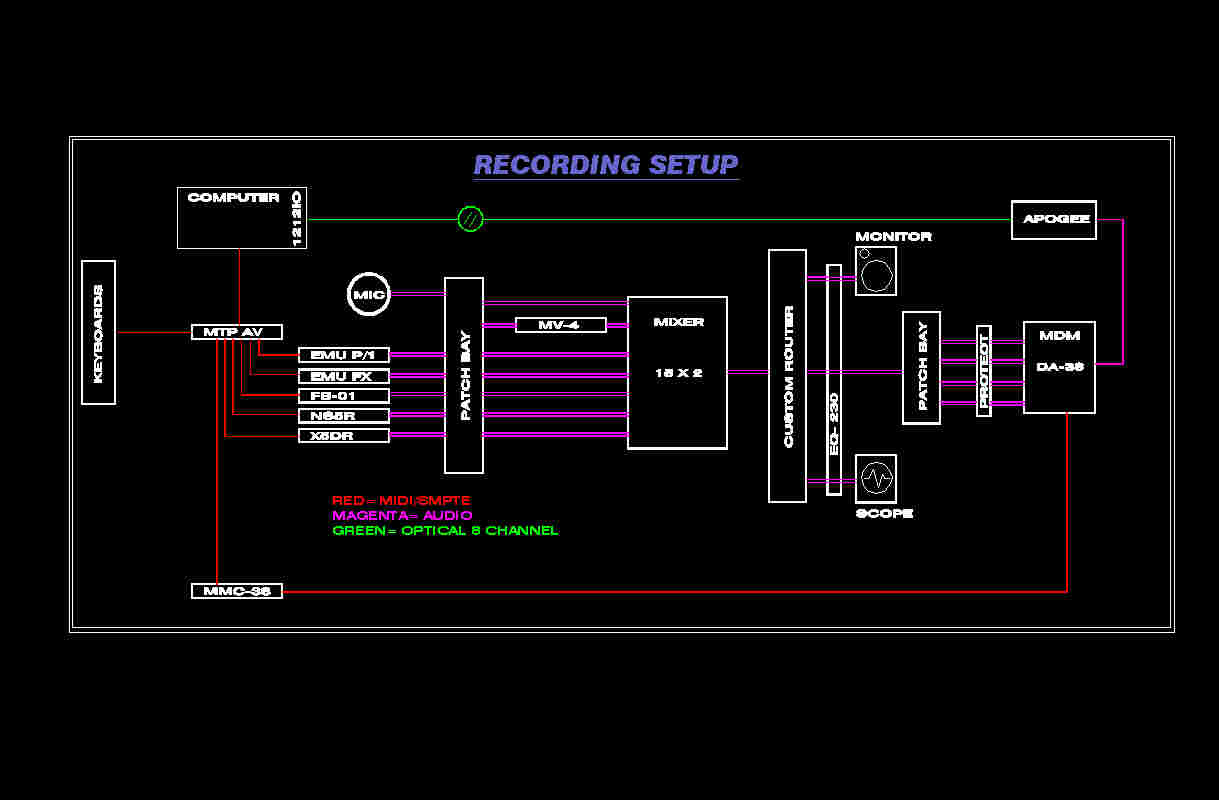
Task: Click the APOGEE box
Action: [1054, 220]
